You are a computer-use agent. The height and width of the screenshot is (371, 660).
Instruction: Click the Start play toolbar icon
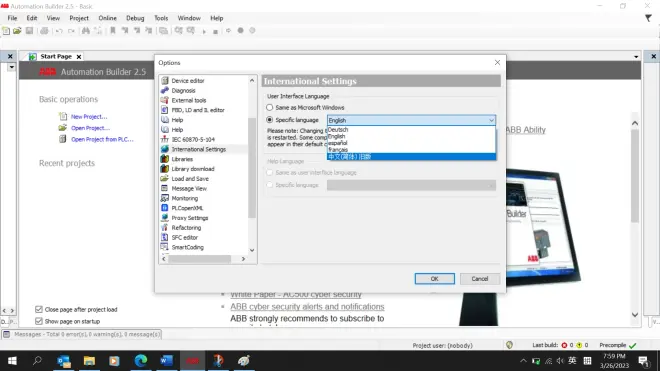pos(204,31)
